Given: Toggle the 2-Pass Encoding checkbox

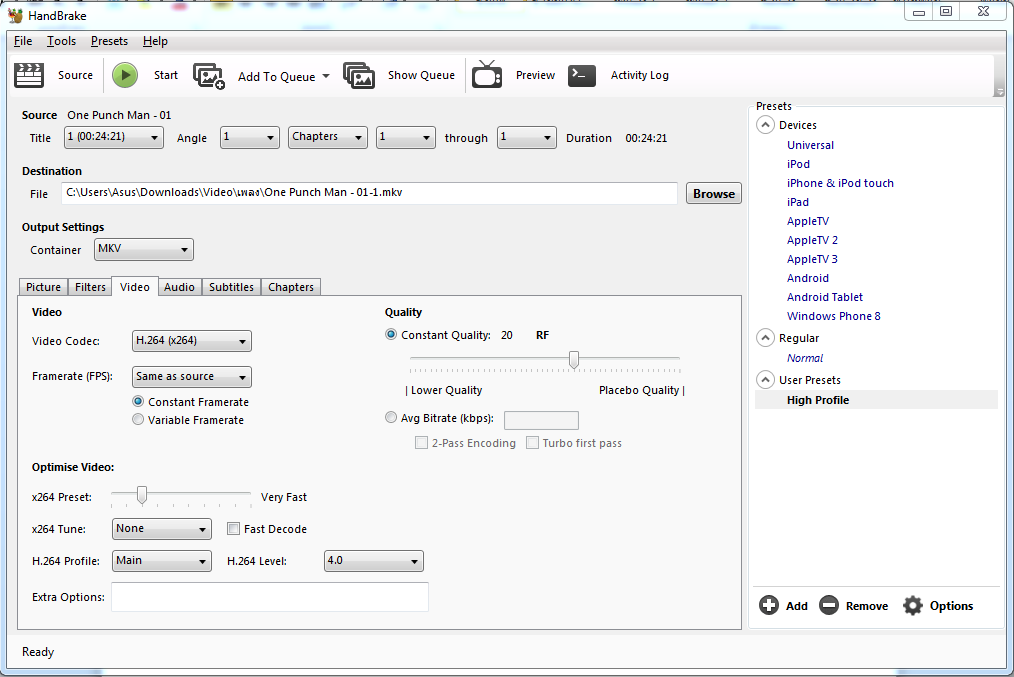Looking at the screenshot, I should pyautogui.click(x=421, y=443).
